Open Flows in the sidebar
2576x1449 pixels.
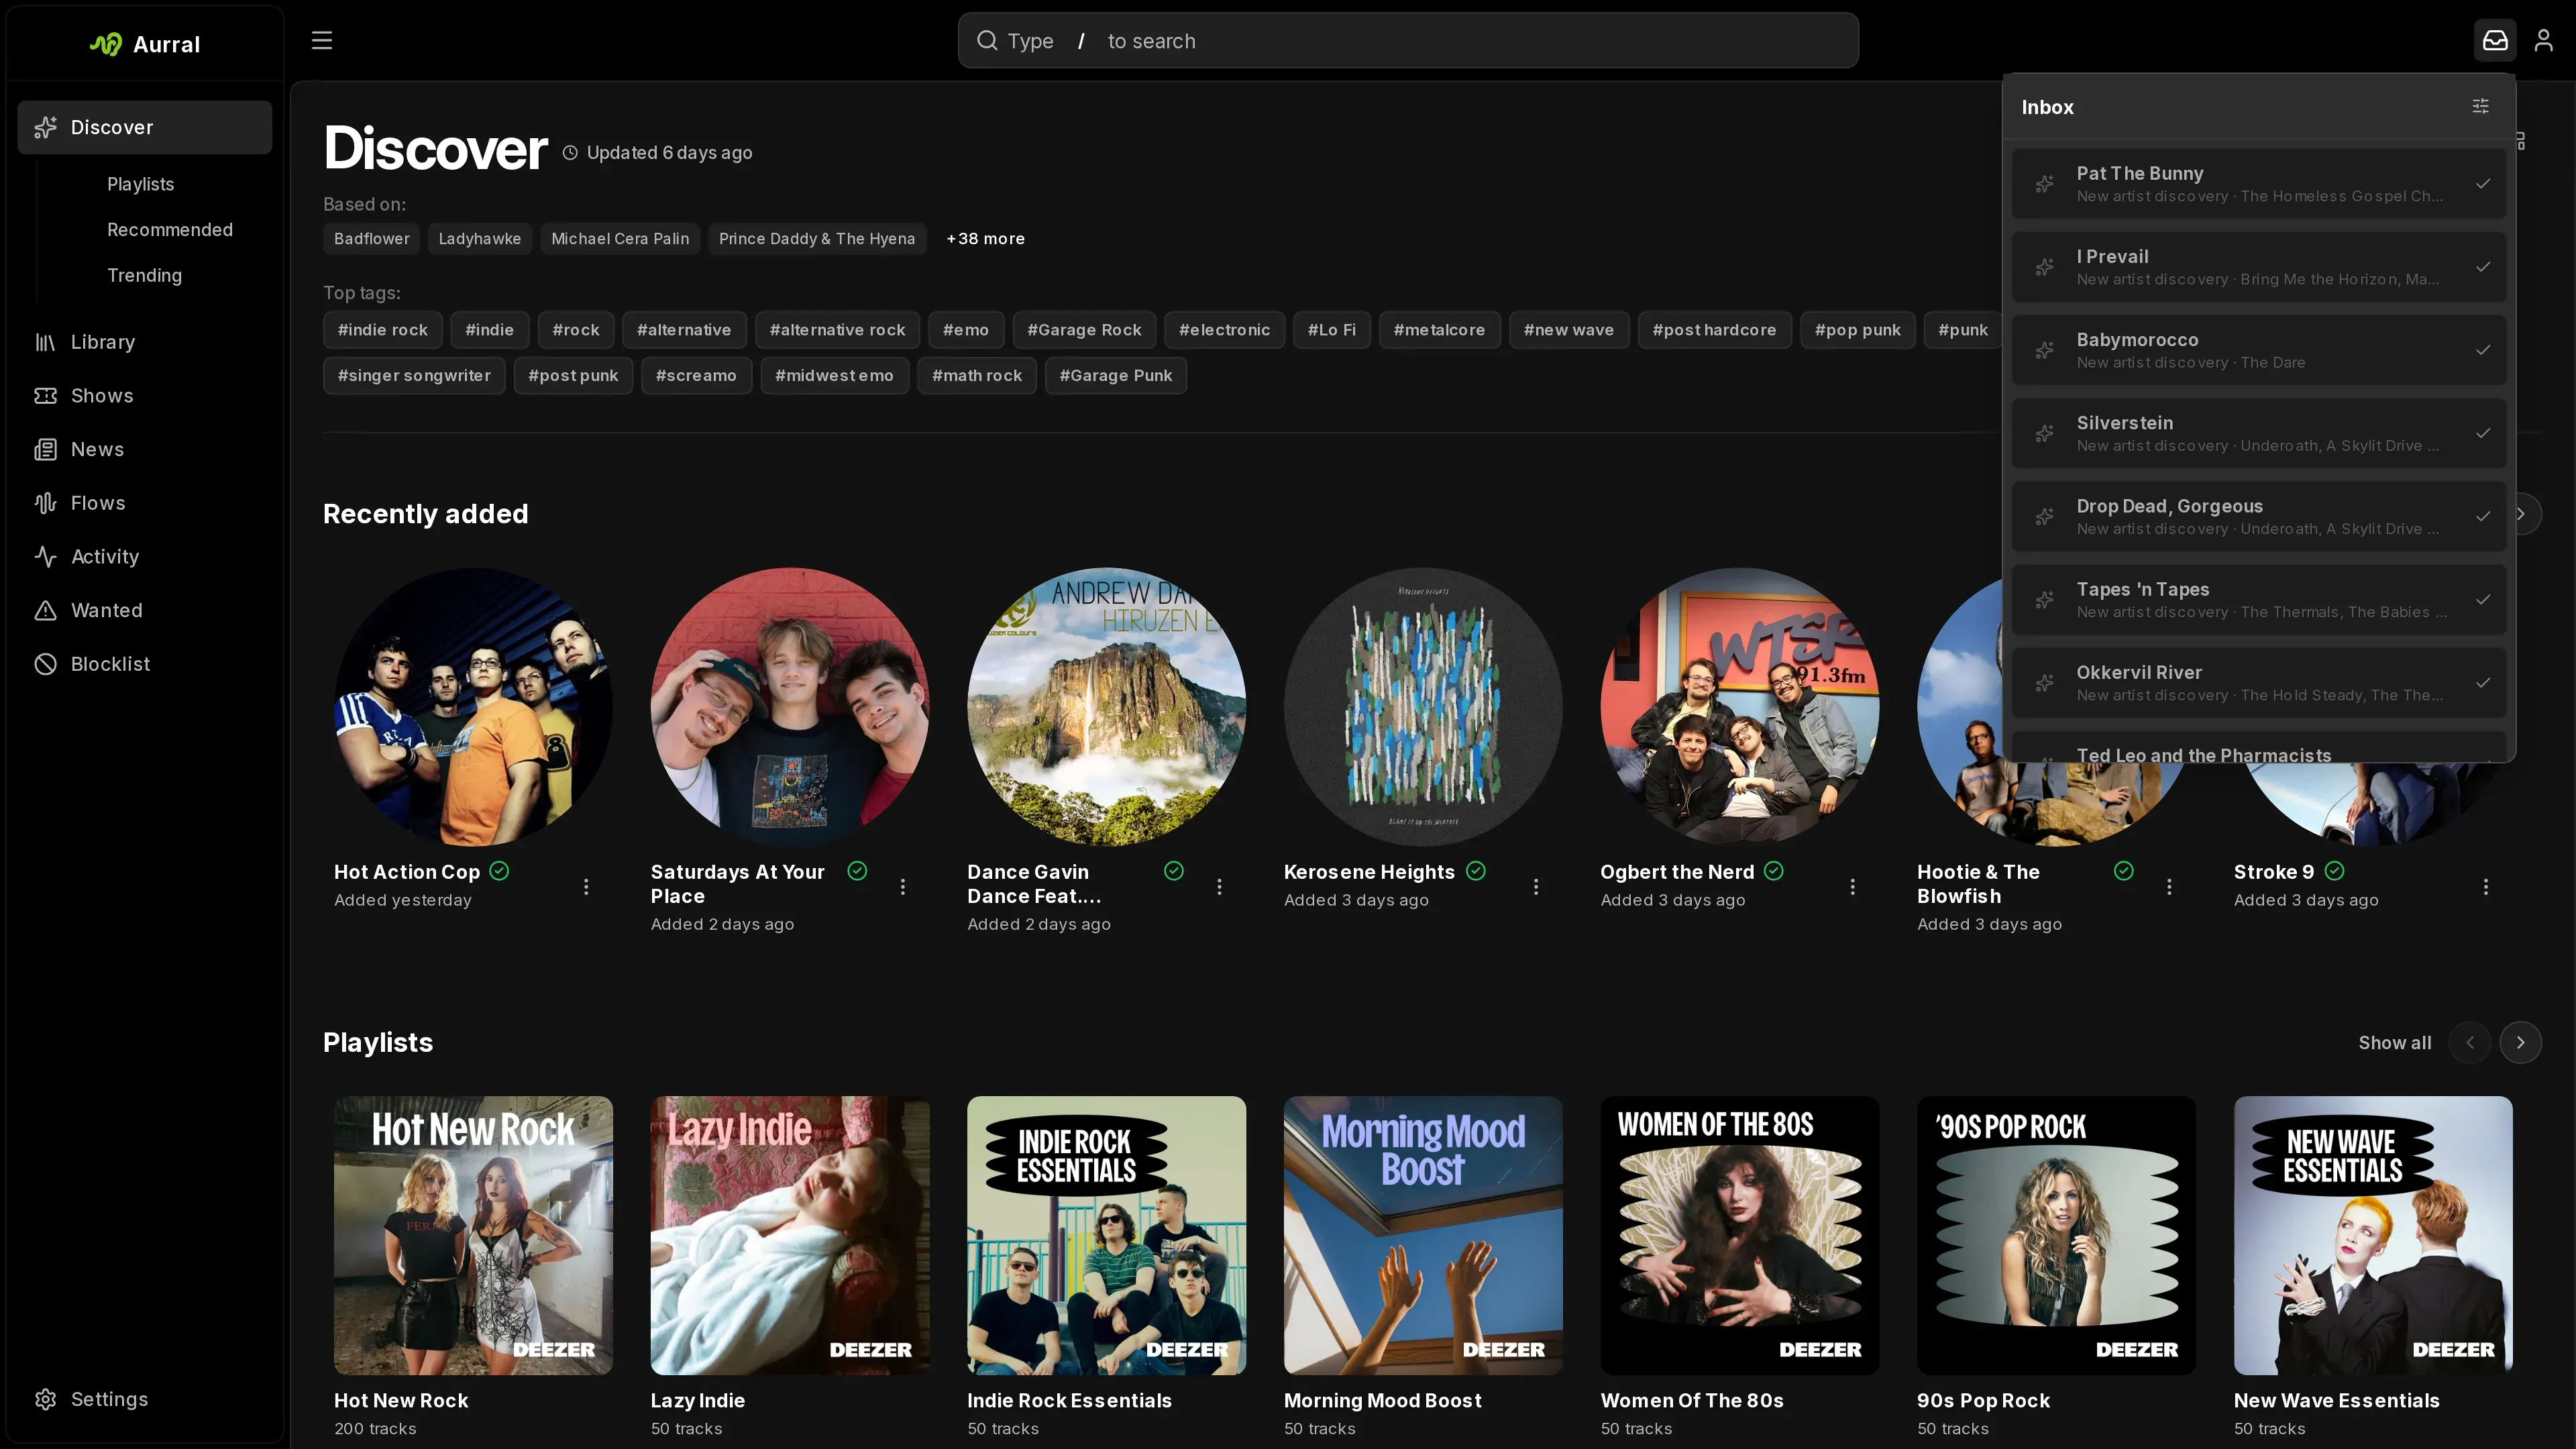click(x=145, y=503)
